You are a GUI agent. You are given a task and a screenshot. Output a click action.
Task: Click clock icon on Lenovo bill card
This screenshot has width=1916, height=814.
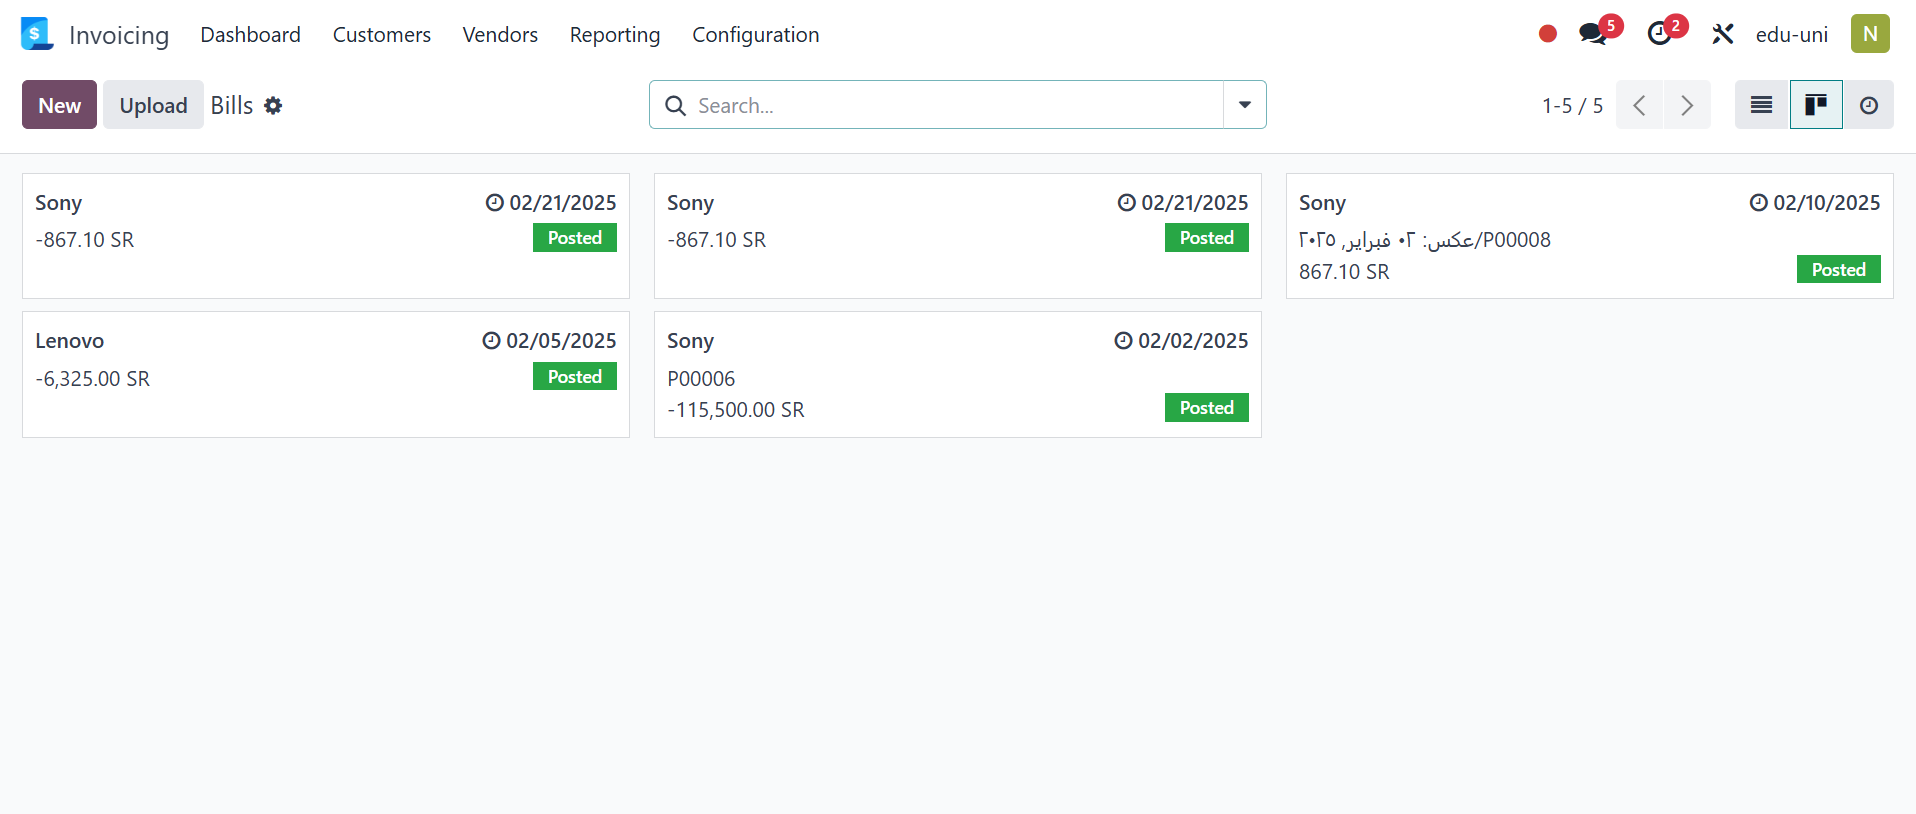[491, 341]
